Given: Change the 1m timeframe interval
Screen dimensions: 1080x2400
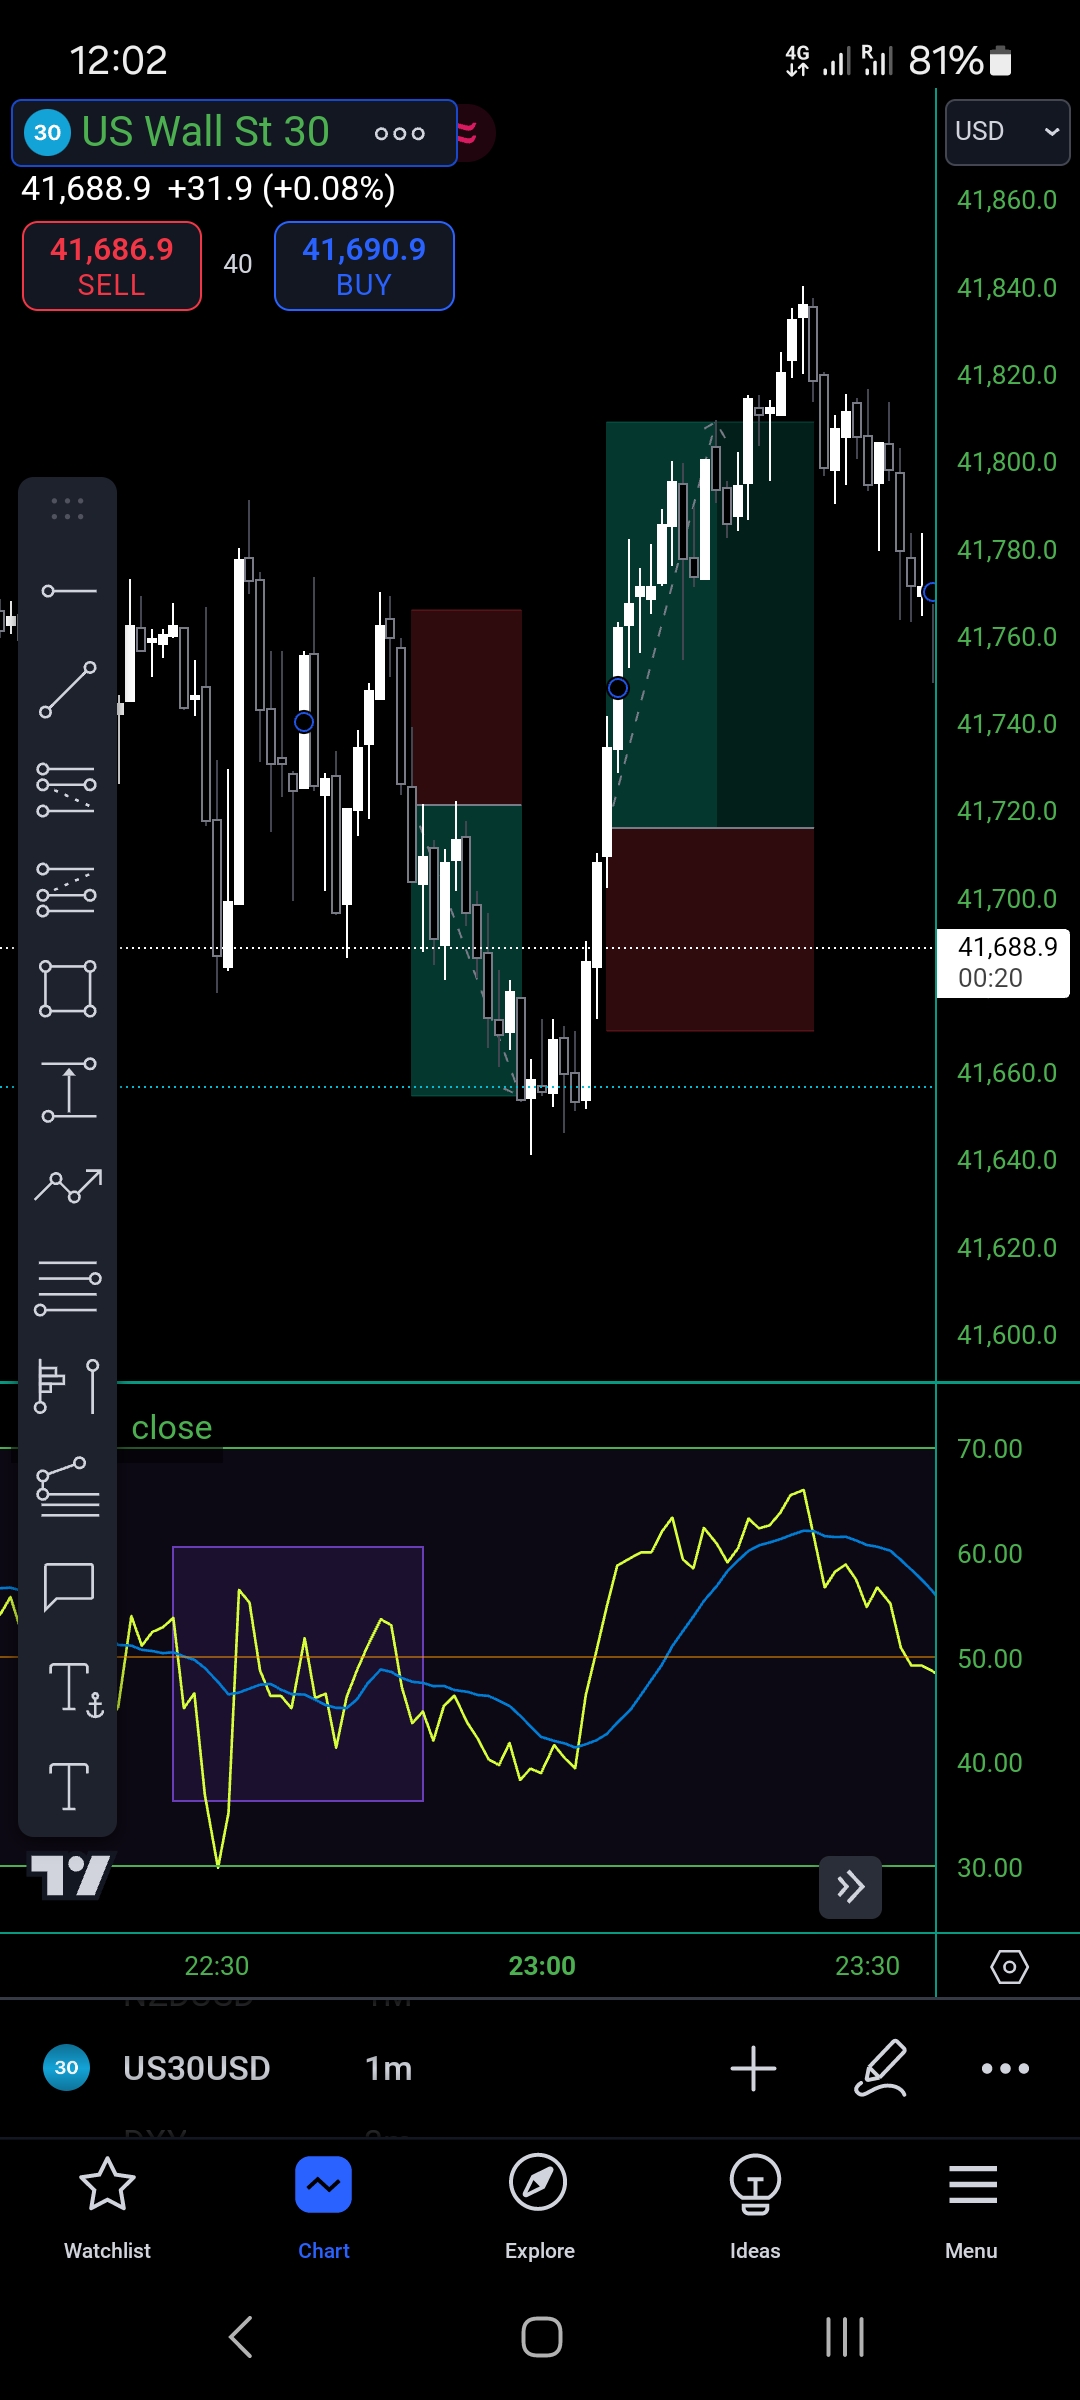Looking at the screenshot, I should pyautogui.click(x=388, y=2068).
